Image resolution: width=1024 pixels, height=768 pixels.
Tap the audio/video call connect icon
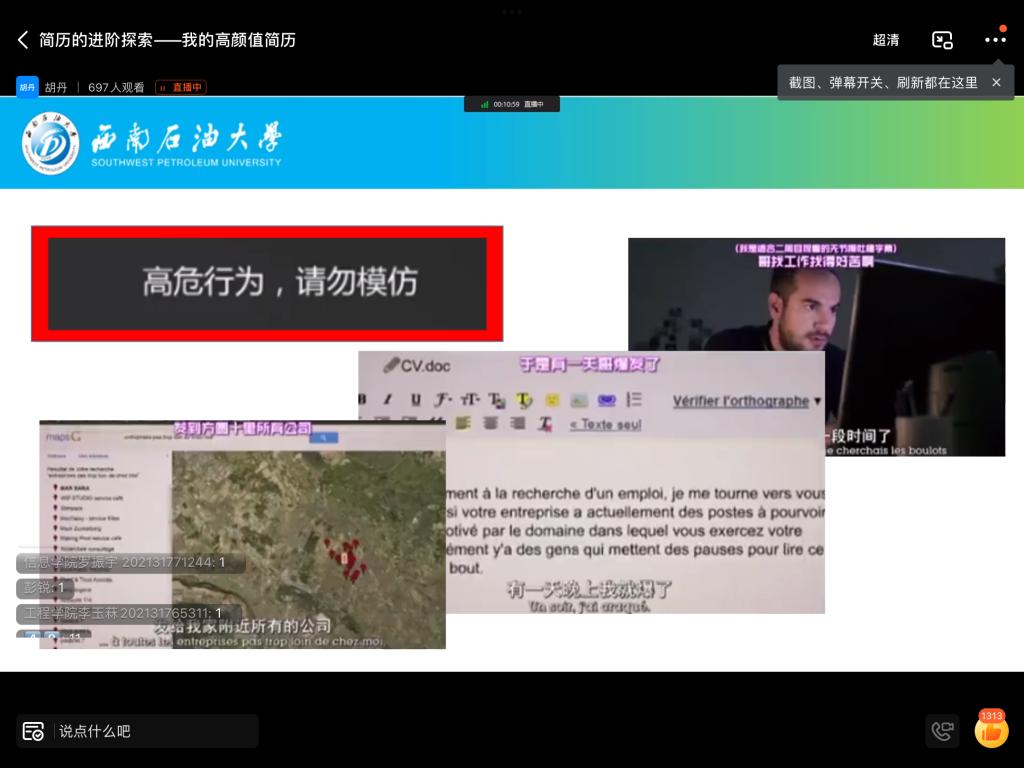[942, 731]
